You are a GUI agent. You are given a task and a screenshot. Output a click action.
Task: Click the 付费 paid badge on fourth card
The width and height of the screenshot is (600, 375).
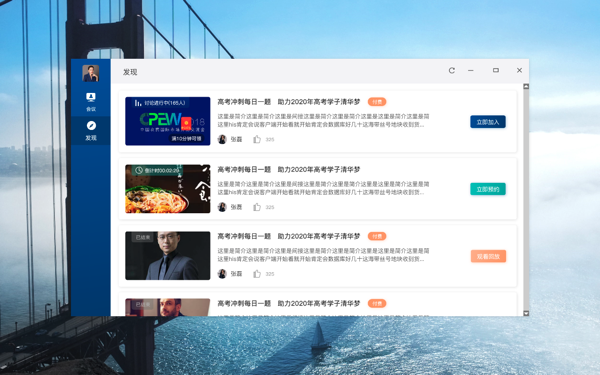click(377, 303)
